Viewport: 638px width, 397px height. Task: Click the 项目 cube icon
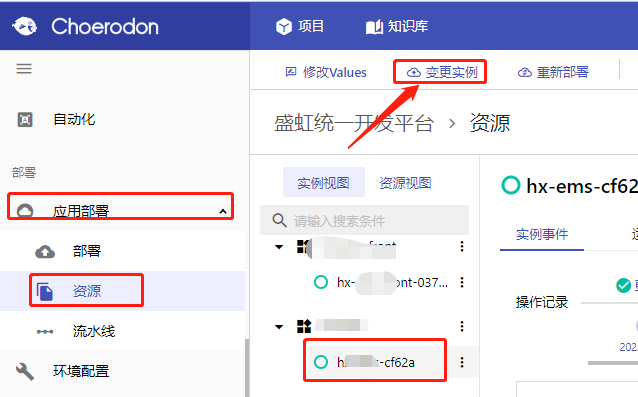coord(284,27)
